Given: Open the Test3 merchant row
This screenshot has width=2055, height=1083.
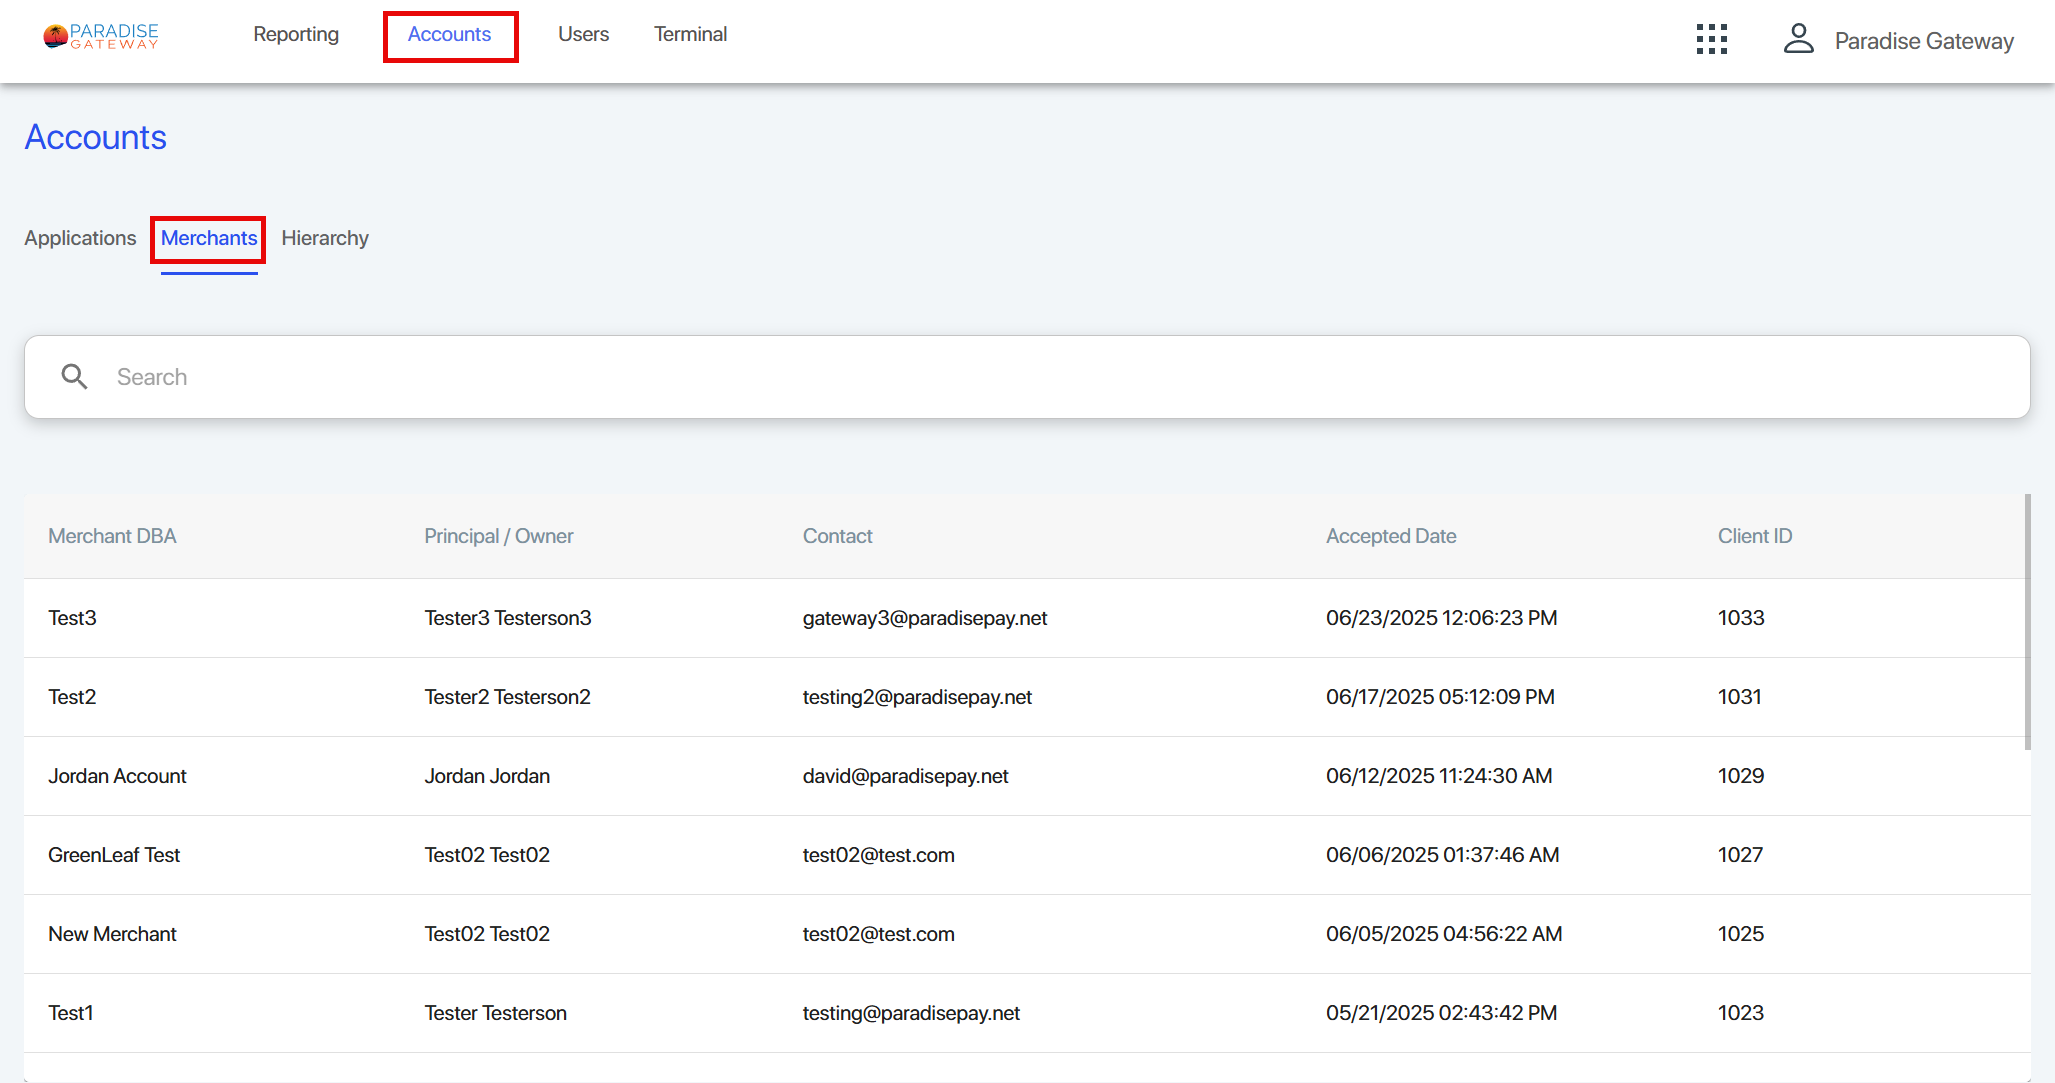Looking at the screenshot, I should pyautogui.click(x=1027, y=618).
